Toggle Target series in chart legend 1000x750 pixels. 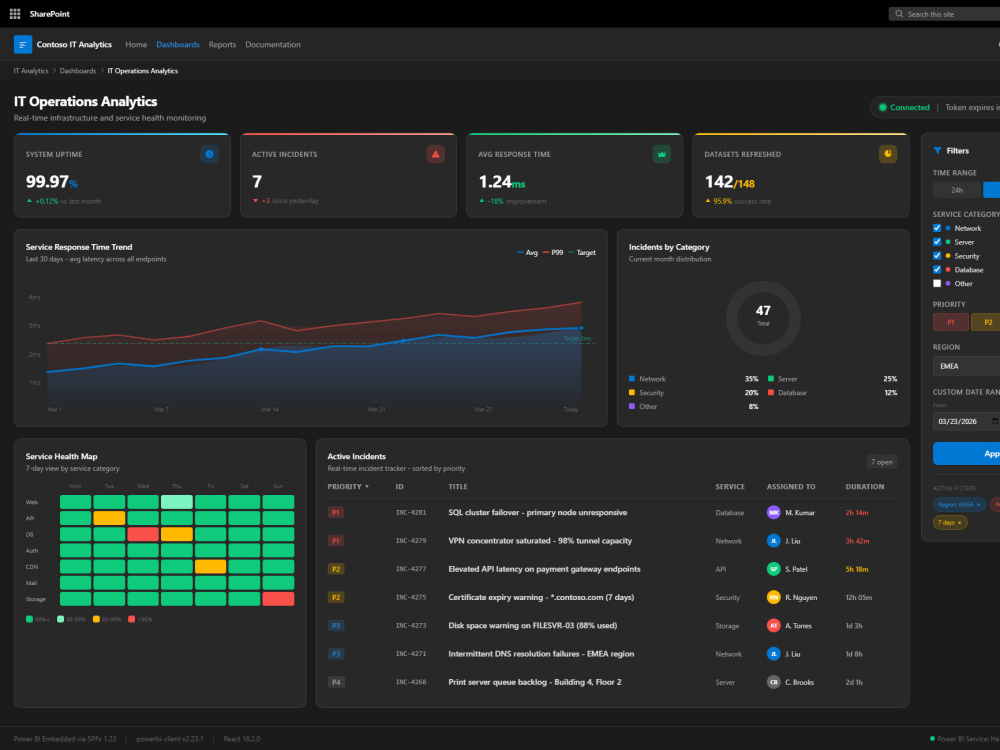[582, 253]
